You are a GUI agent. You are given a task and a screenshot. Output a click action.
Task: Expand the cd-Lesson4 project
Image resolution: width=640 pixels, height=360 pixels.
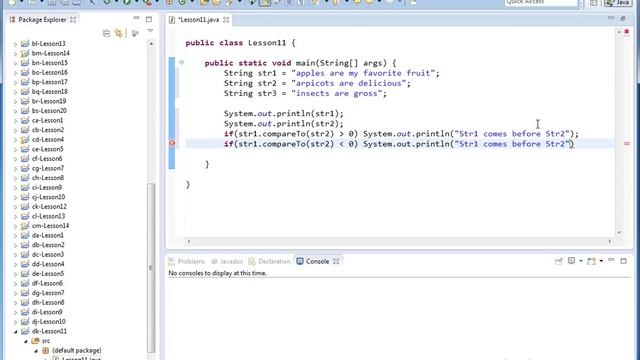[x=16, y=140]
